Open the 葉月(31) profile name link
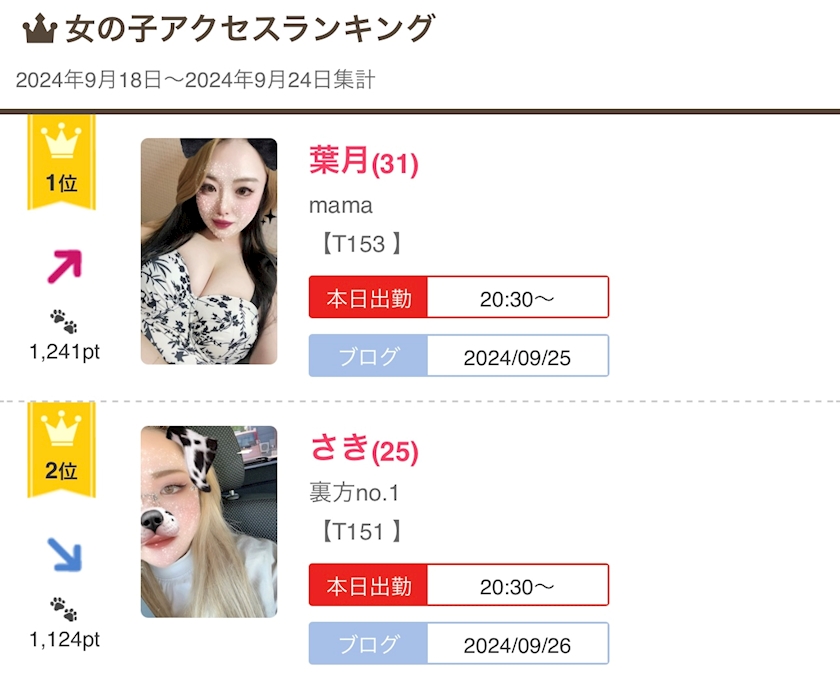Viewport: 840px width, 681px height. (363, 161)
